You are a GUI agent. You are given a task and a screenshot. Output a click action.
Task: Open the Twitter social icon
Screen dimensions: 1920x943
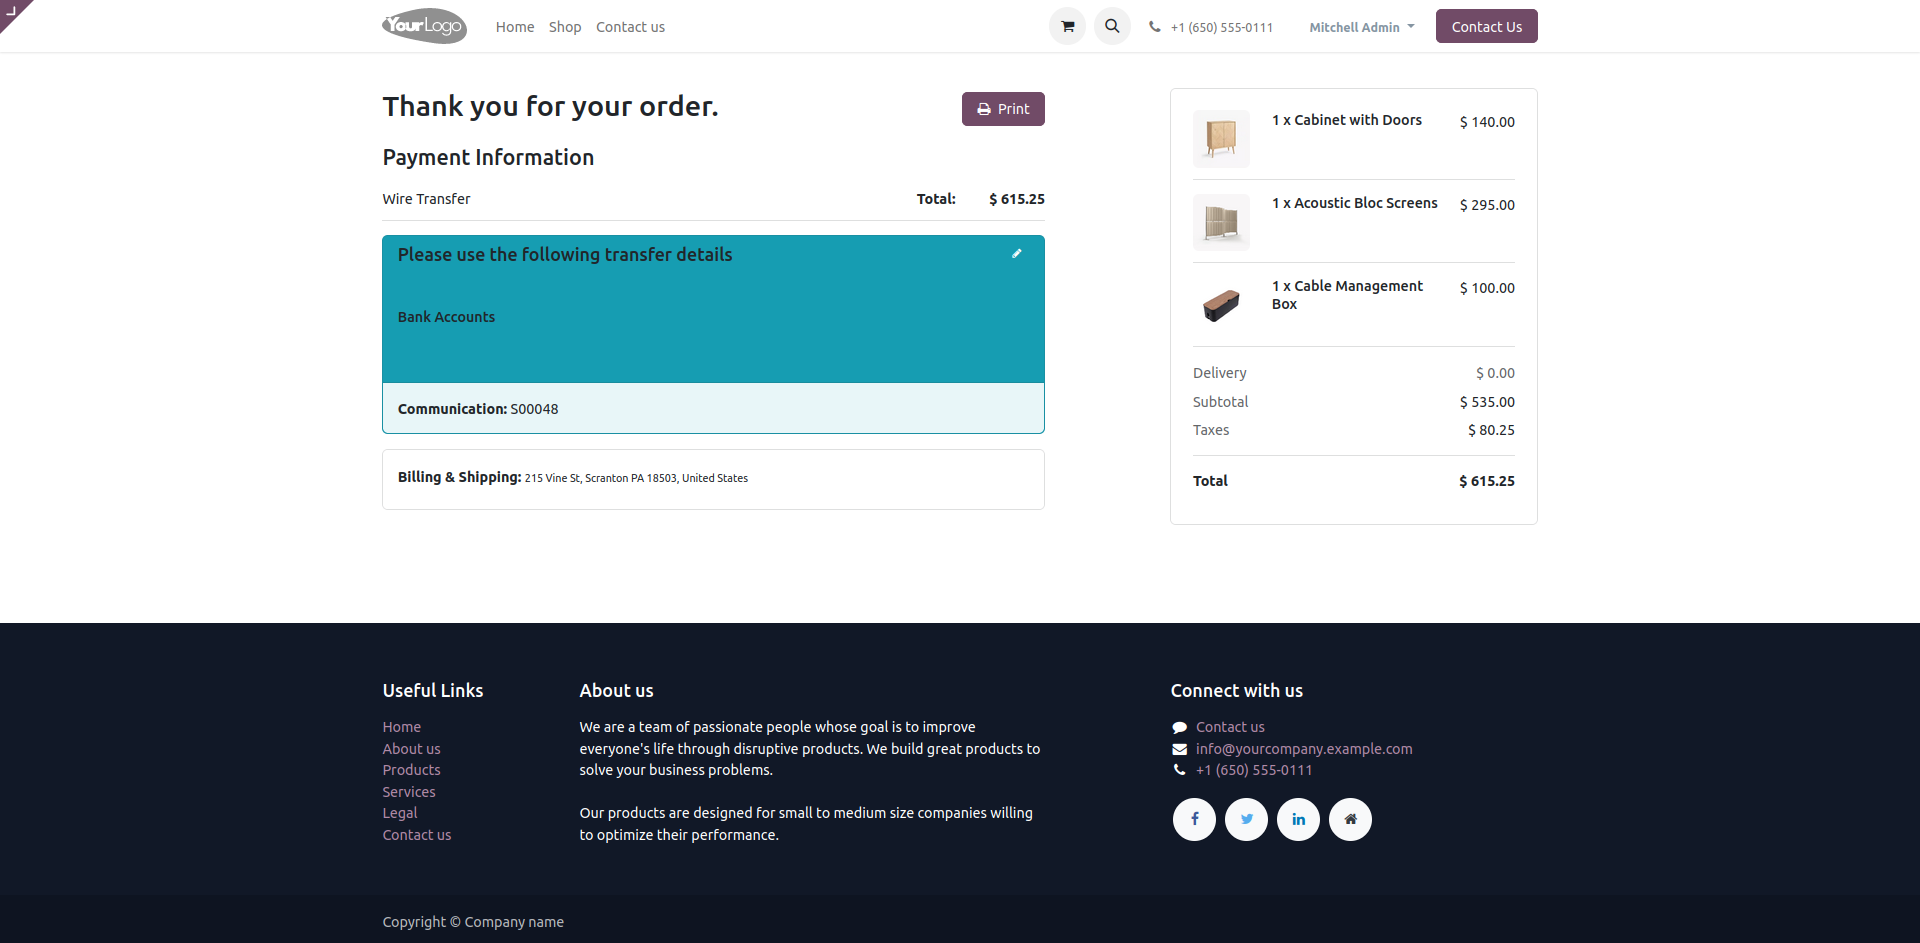(x=1246, y=819)
